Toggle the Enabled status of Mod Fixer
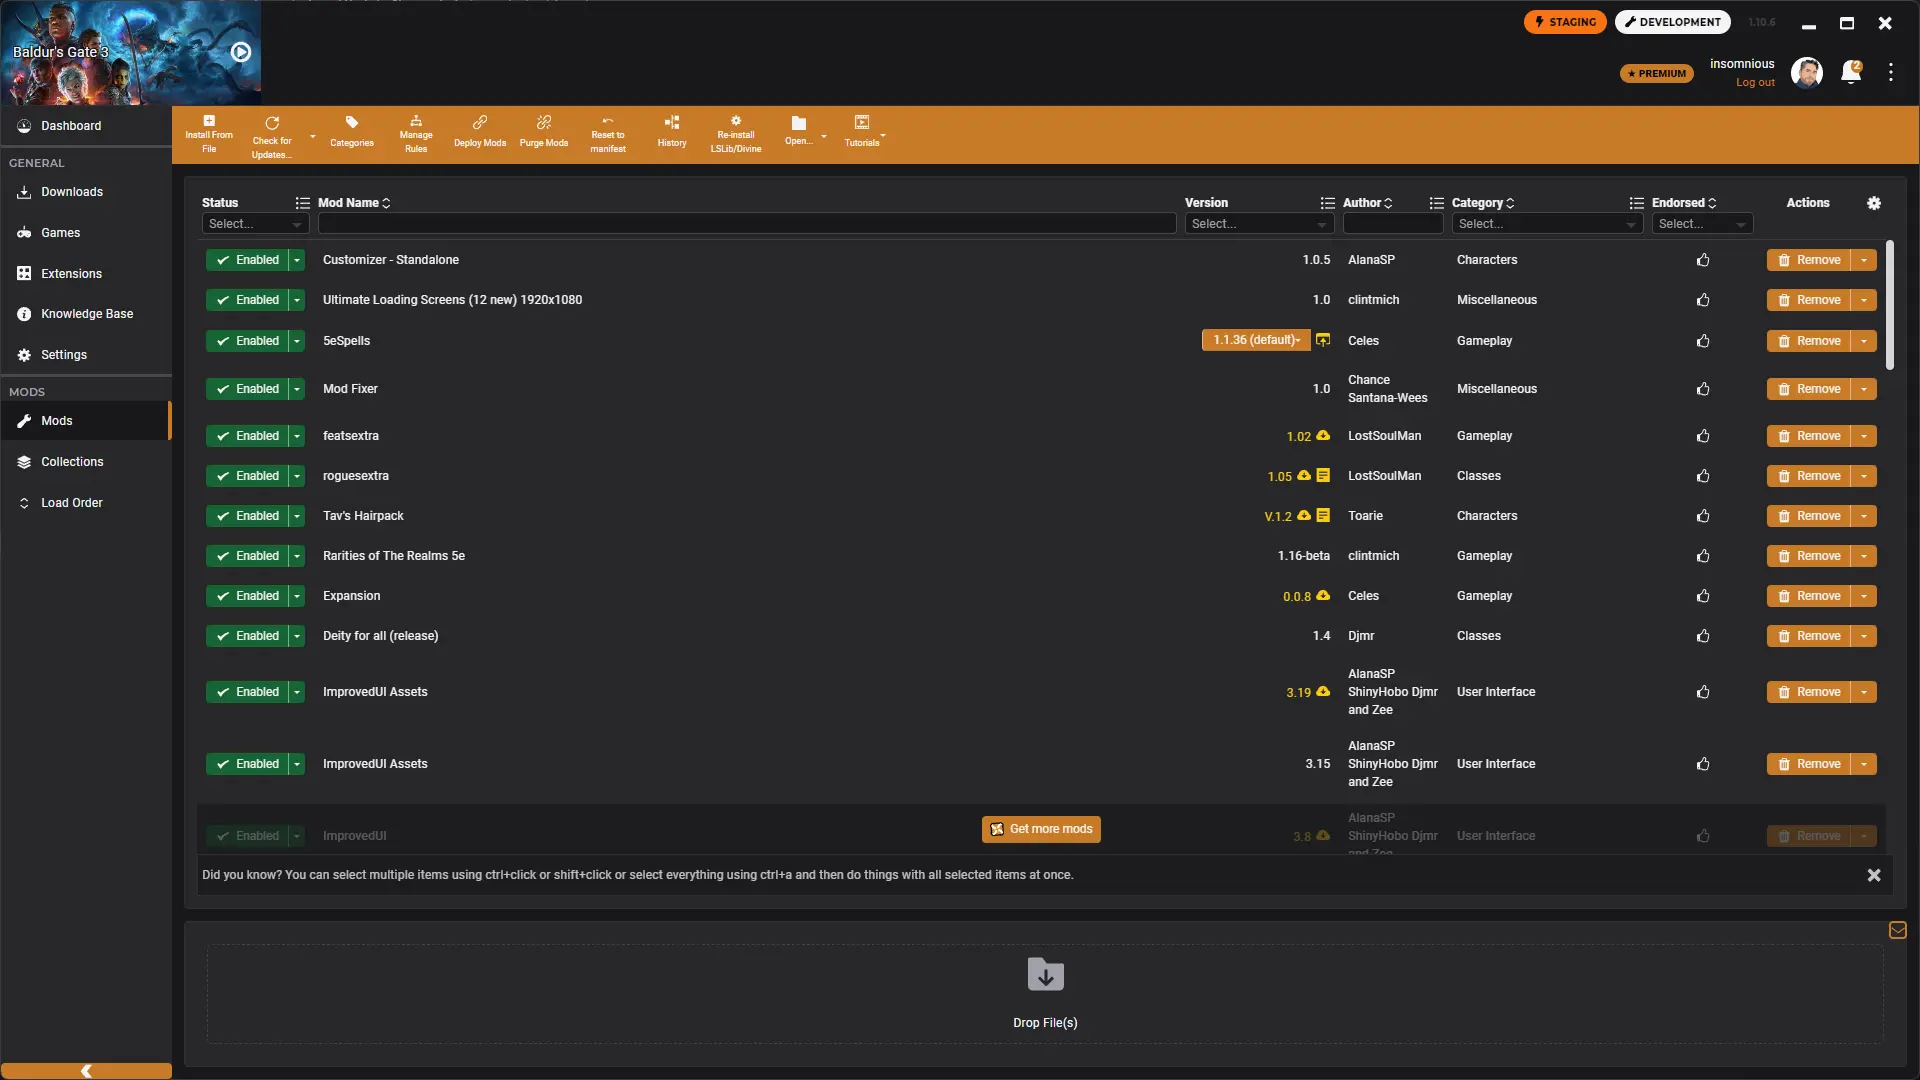The image size is (1920, 1080). pos(247,389)
